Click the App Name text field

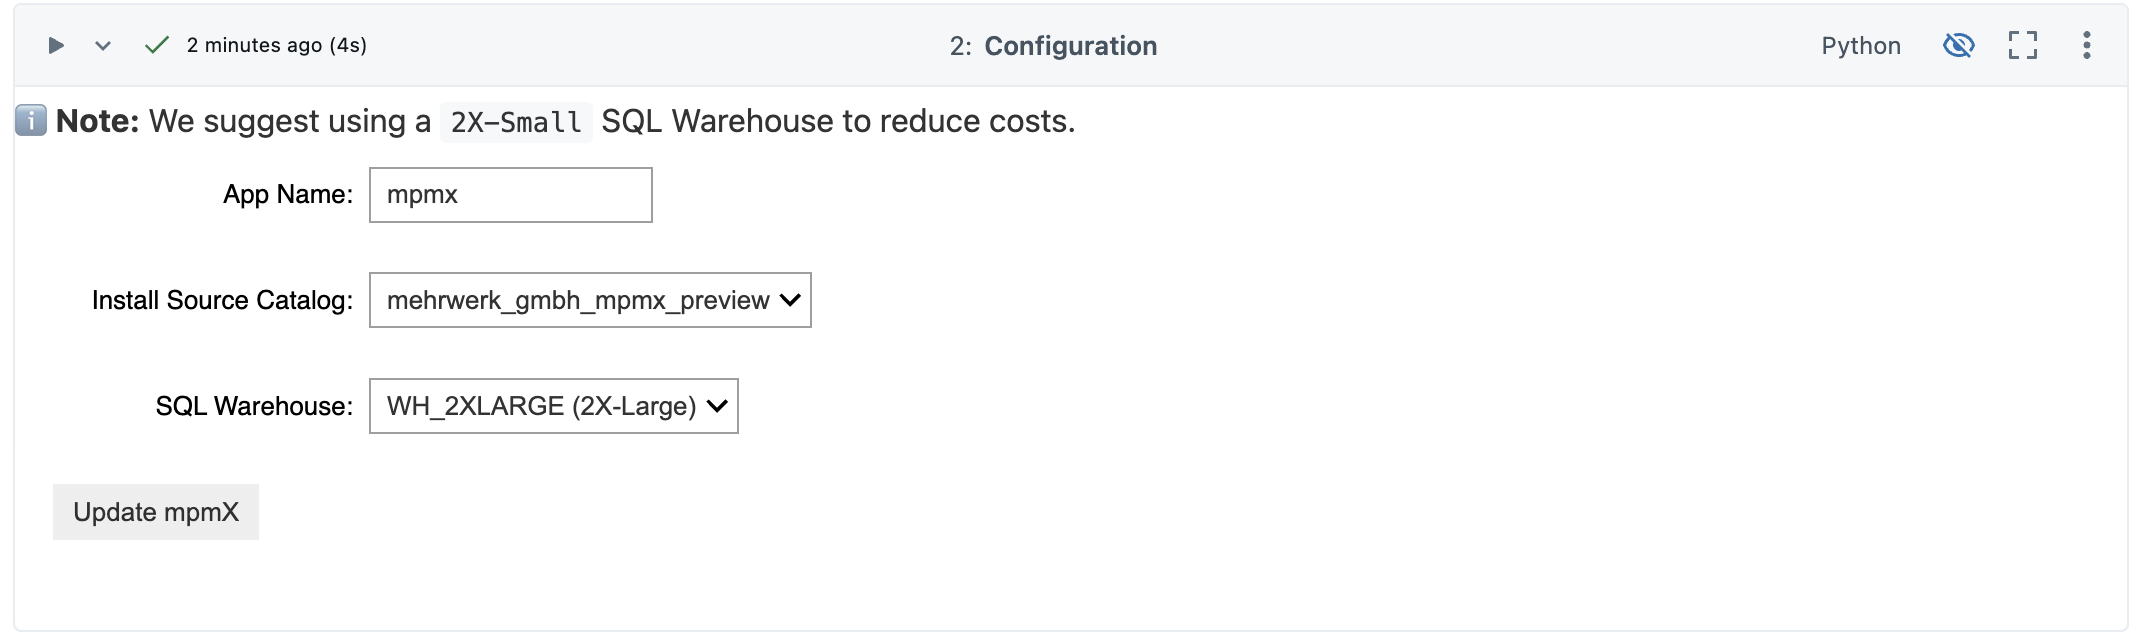(511, 195)
